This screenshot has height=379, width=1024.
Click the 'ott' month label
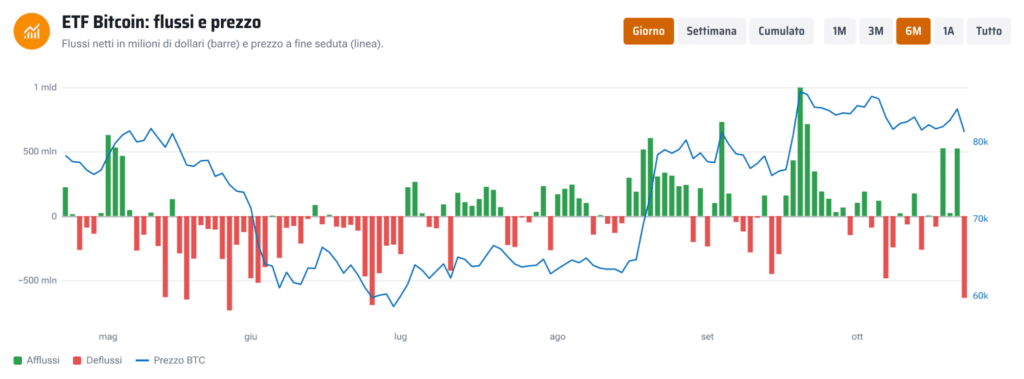coord(857,337)
